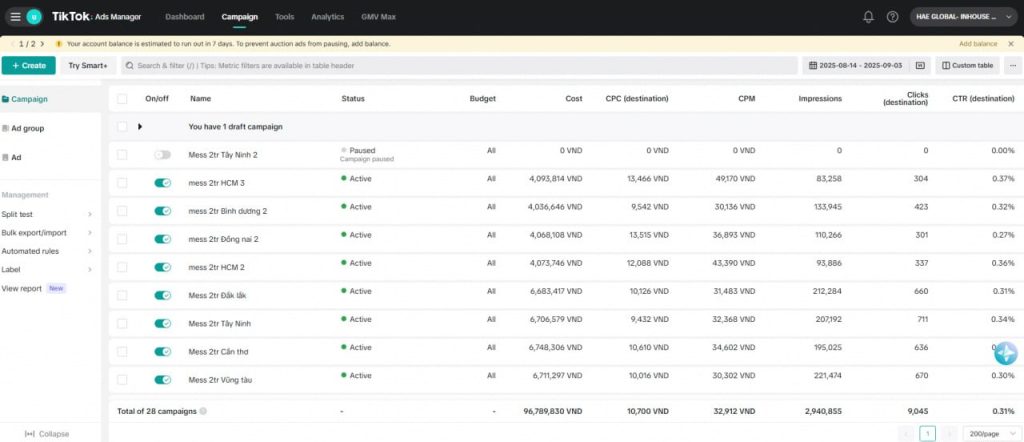The height and width of the screenshot is (442, 1024).
Task: Click the floating assistant sparkle icon
Action: coord(1005,352)
